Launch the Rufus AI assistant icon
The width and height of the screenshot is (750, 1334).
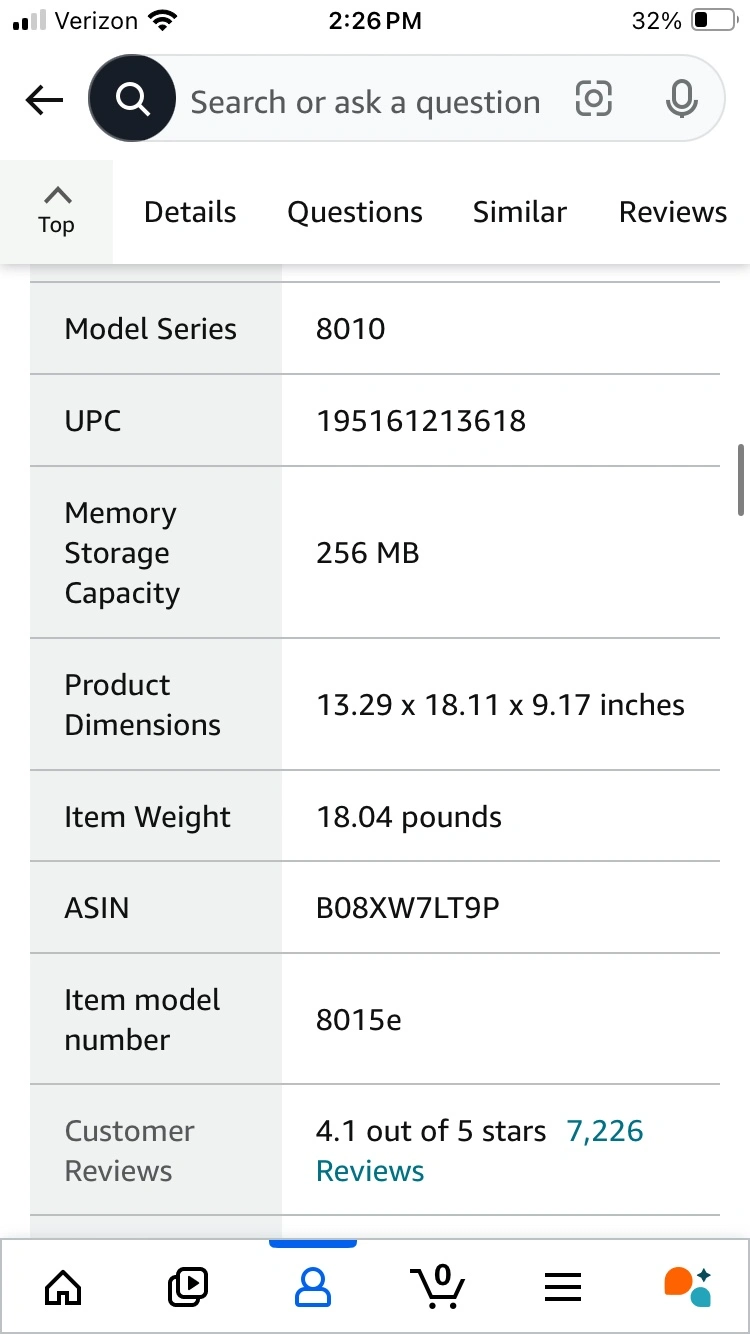coord(688,1286)
